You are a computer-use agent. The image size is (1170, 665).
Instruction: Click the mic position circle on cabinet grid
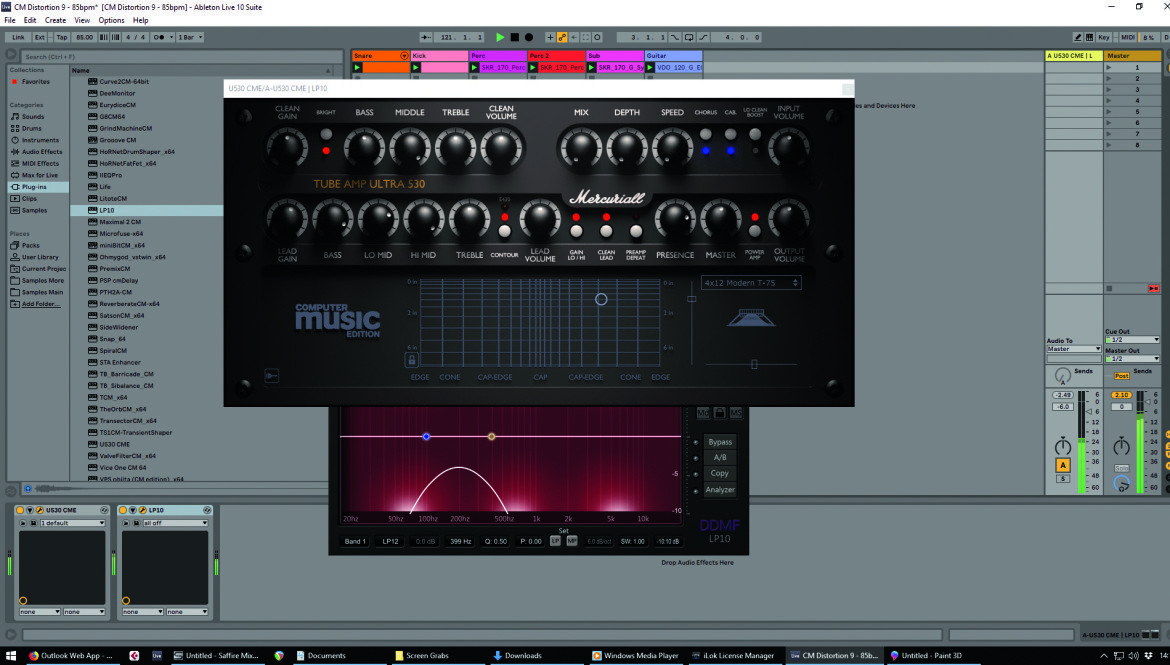click(601, 299)
